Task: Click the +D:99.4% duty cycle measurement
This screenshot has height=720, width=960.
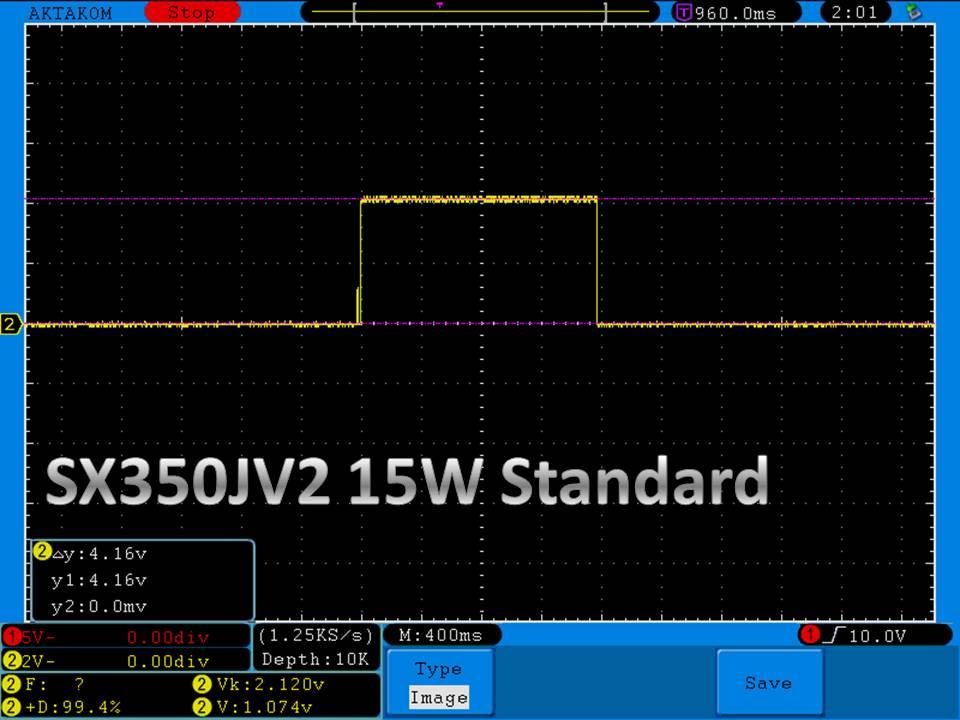Action: (70, 707)
